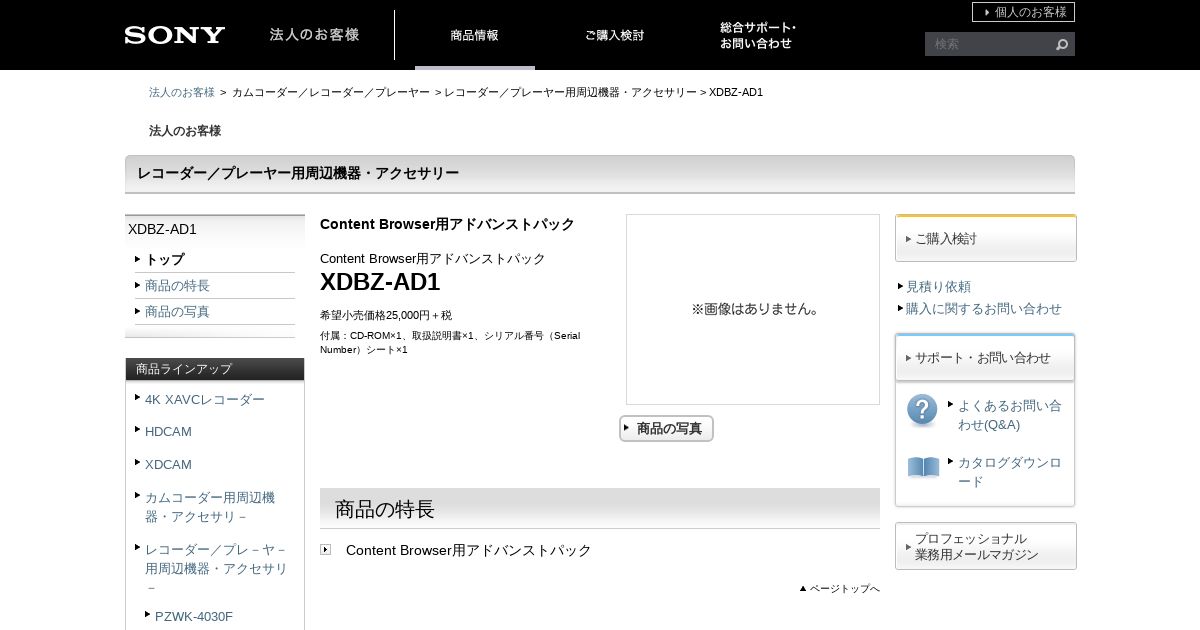
Task: Open XDCAM lineup link
Action: (168, 464)
